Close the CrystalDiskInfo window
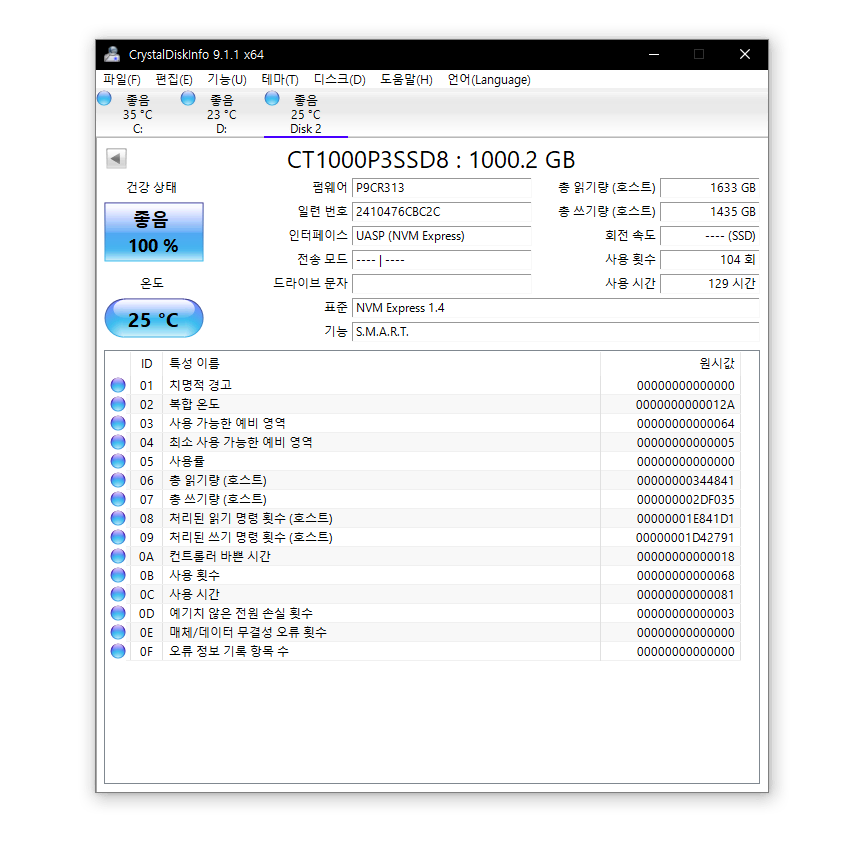The image size is (860, 860). (745, 54)
